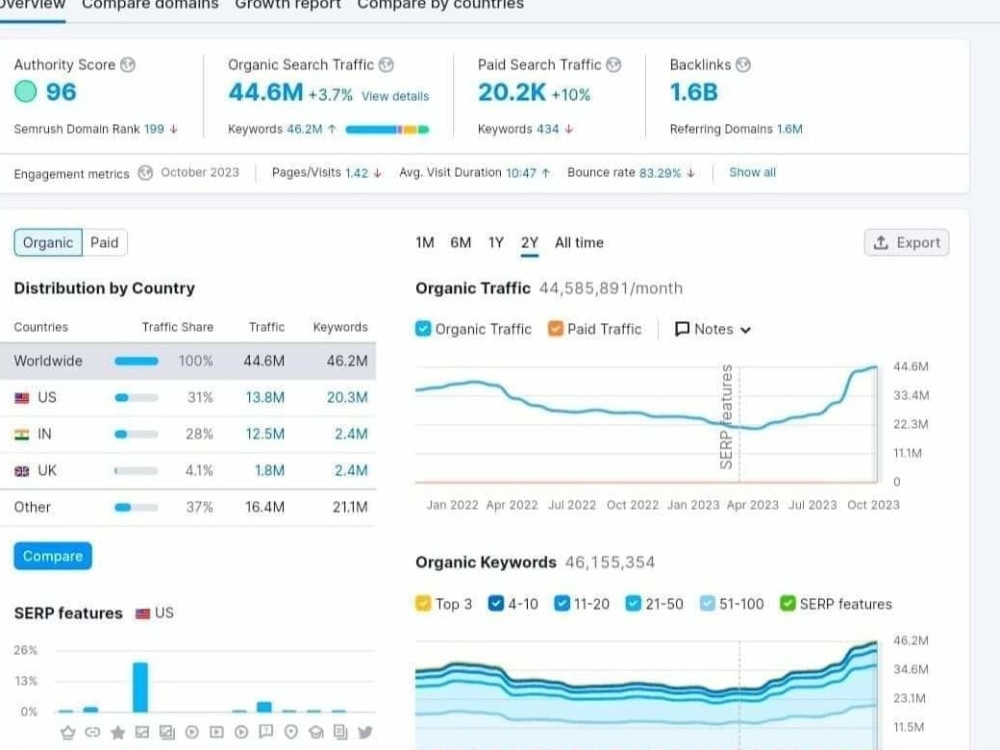Click the UK flag in the country table
This screenshot has width=1000, height=750.
pos(22,471)
